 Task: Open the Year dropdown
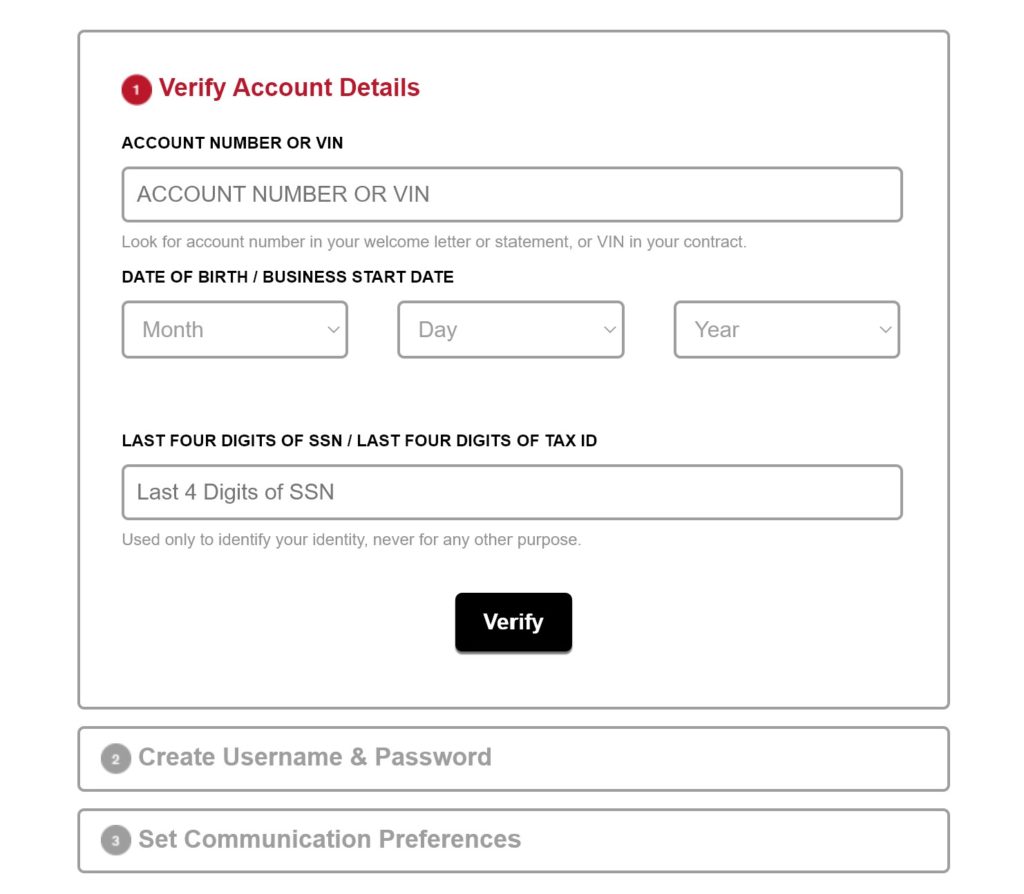(x=787, y=330)
